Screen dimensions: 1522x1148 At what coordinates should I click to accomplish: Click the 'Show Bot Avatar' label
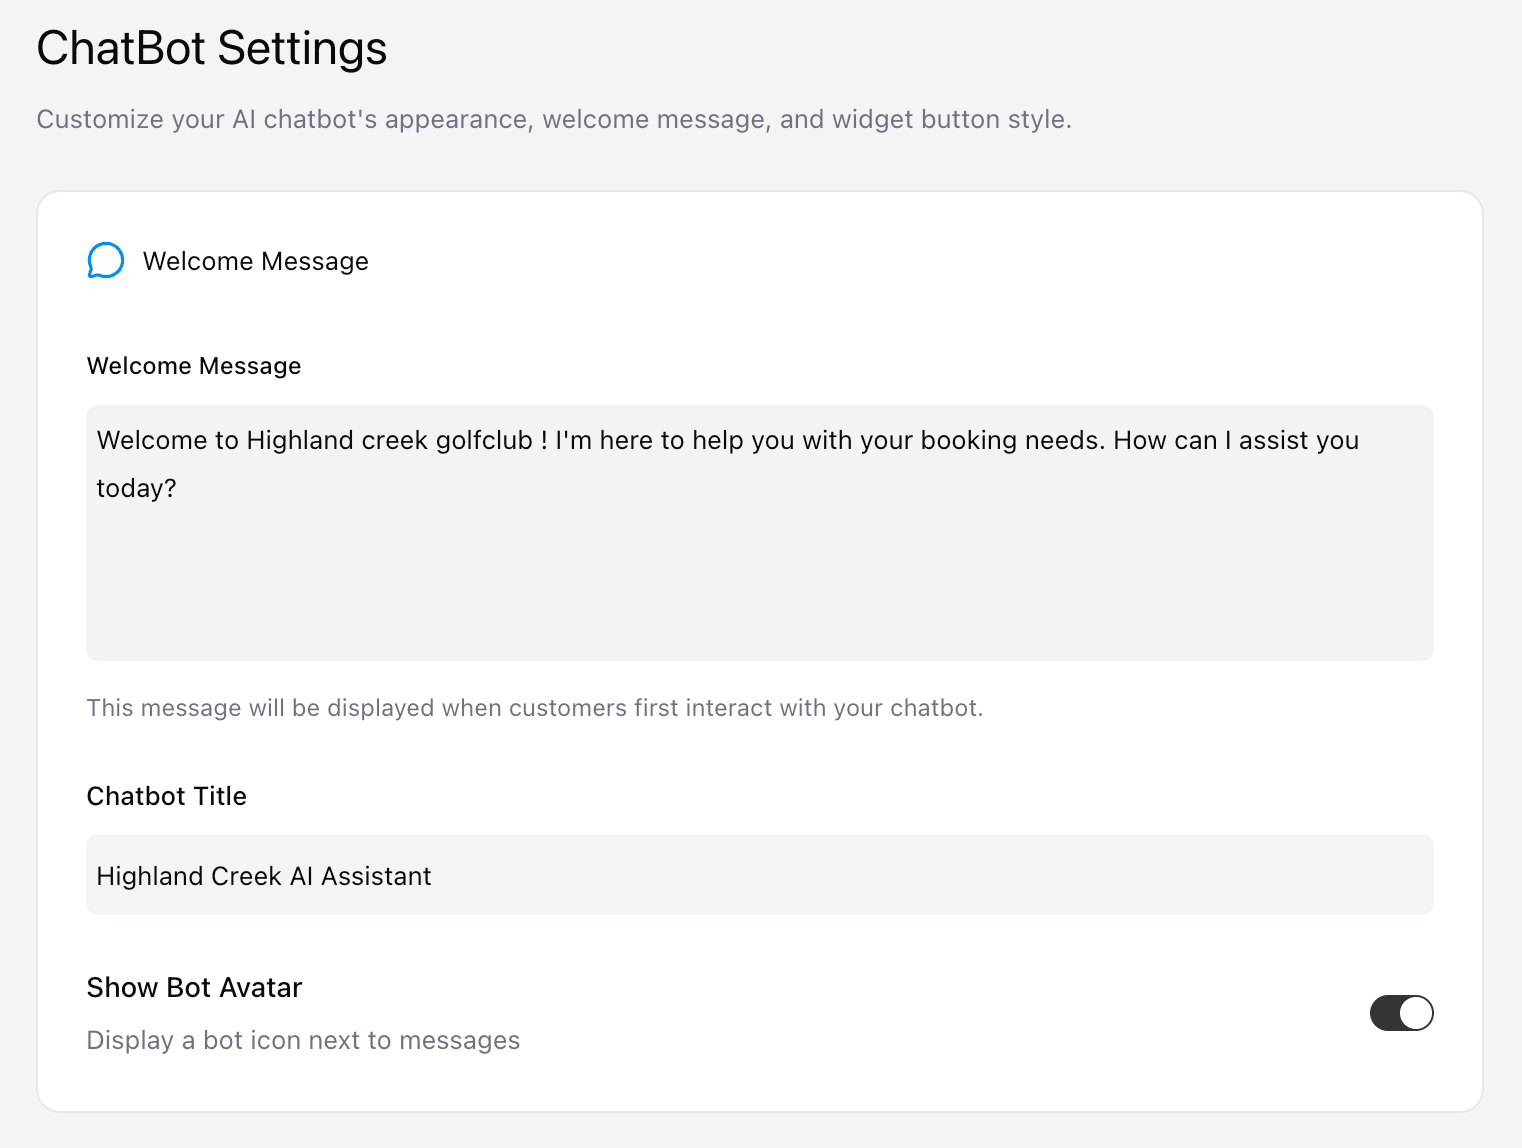(195, 987)
